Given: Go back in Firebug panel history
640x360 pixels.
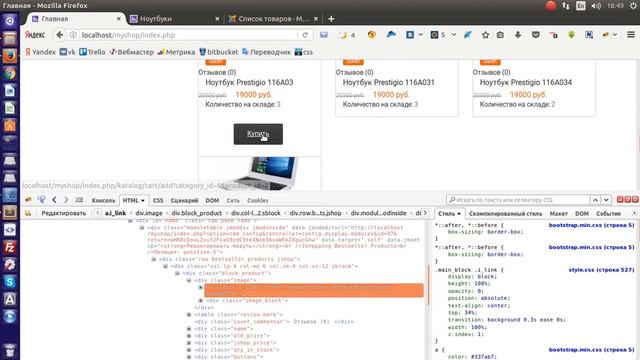Looking at the screenshot, I should pos(54,200).
